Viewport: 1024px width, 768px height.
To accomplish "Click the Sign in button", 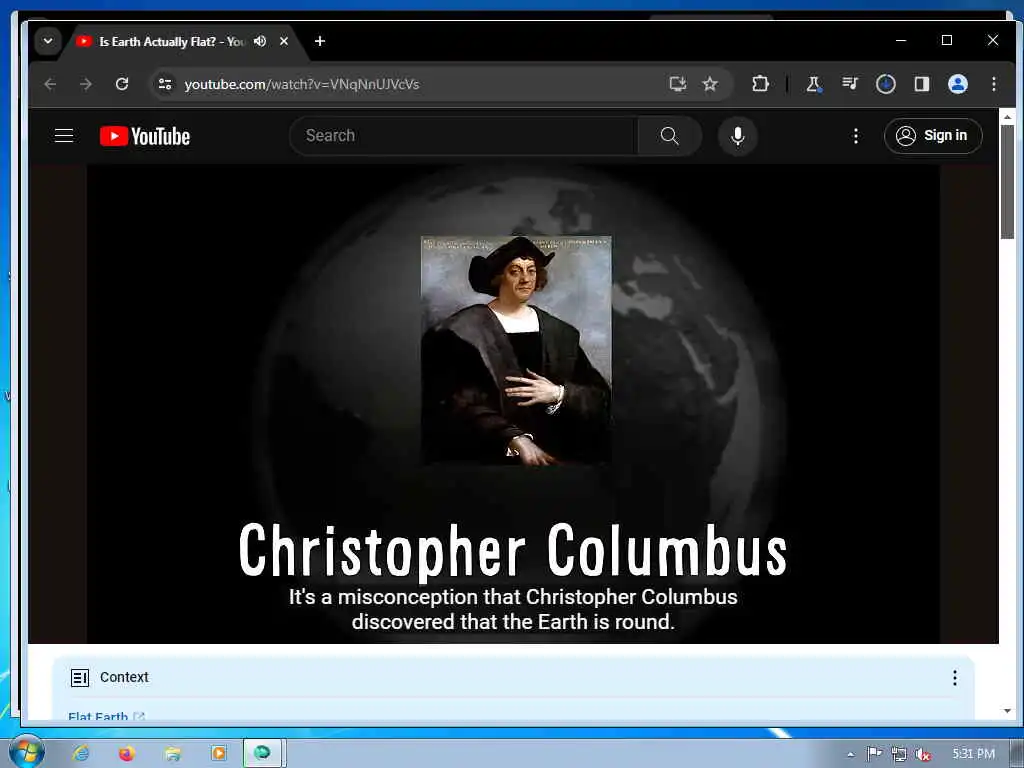I will click(933, 136).
